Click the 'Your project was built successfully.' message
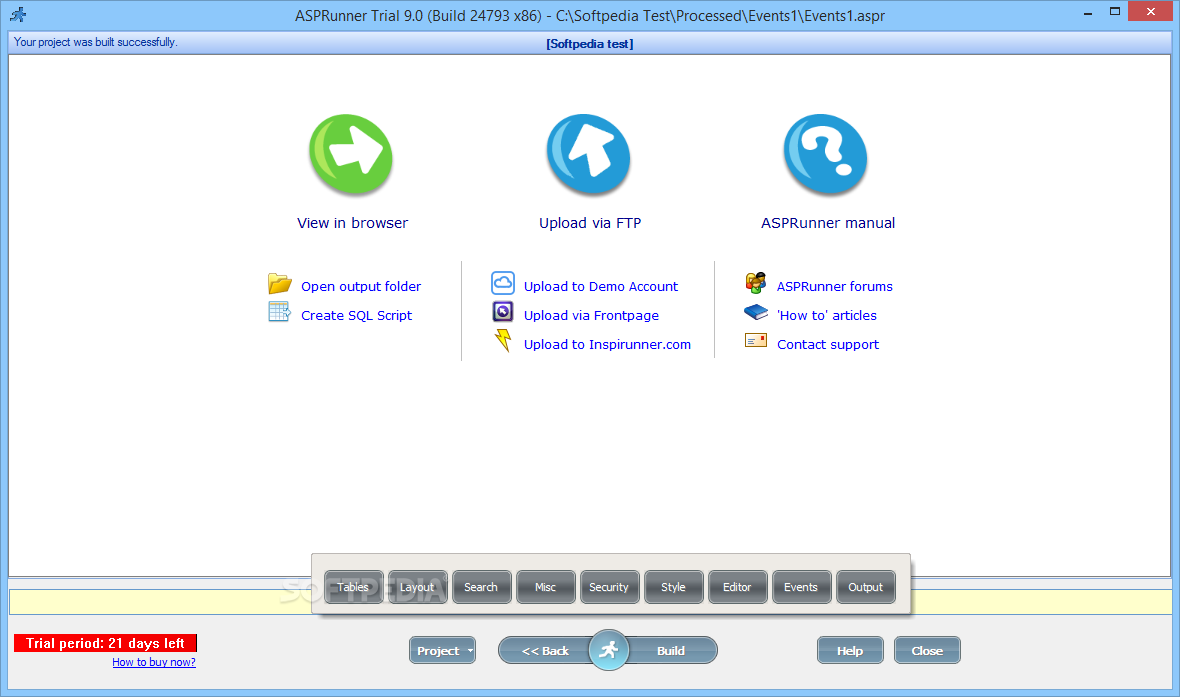 coord(96,42)
